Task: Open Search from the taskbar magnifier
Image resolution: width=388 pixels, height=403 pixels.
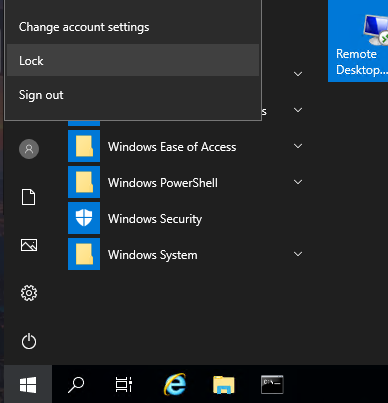Action: 76,385
